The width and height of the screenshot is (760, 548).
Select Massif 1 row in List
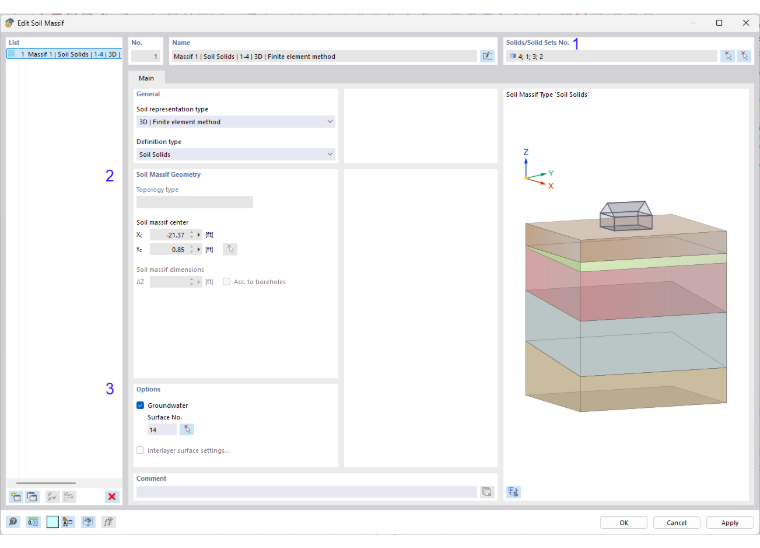tap(64, 54)
